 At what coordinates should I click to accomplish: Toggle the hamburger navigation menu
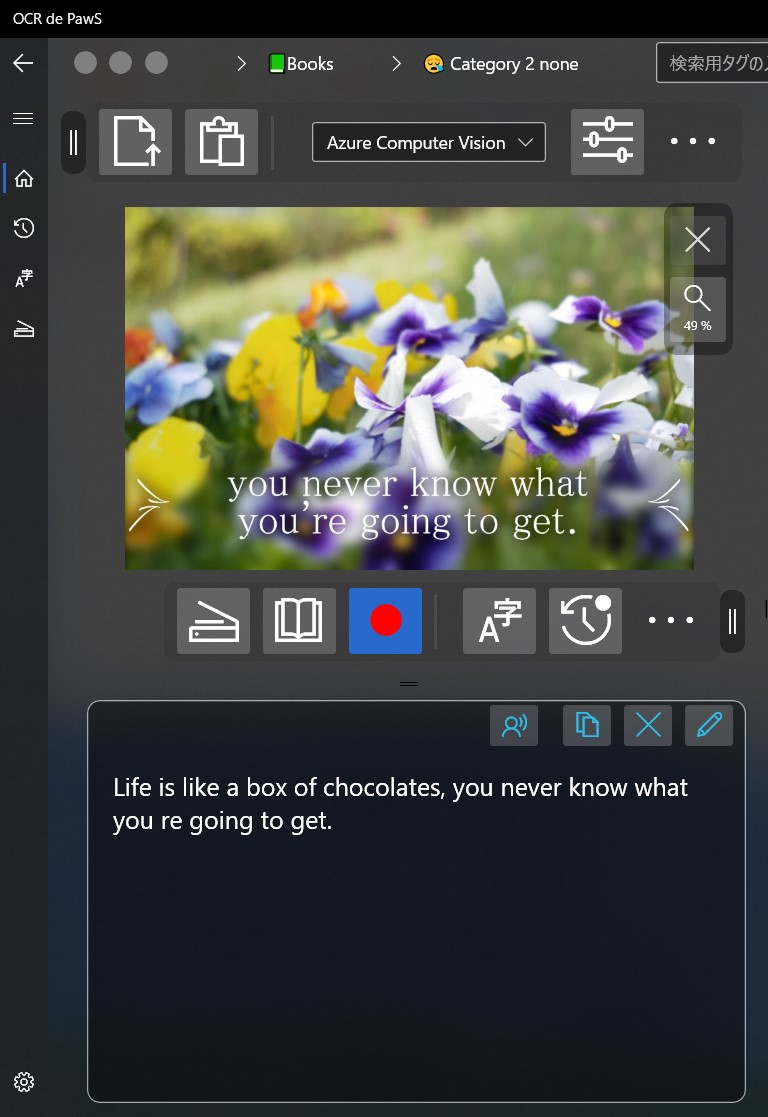point(23,119)
